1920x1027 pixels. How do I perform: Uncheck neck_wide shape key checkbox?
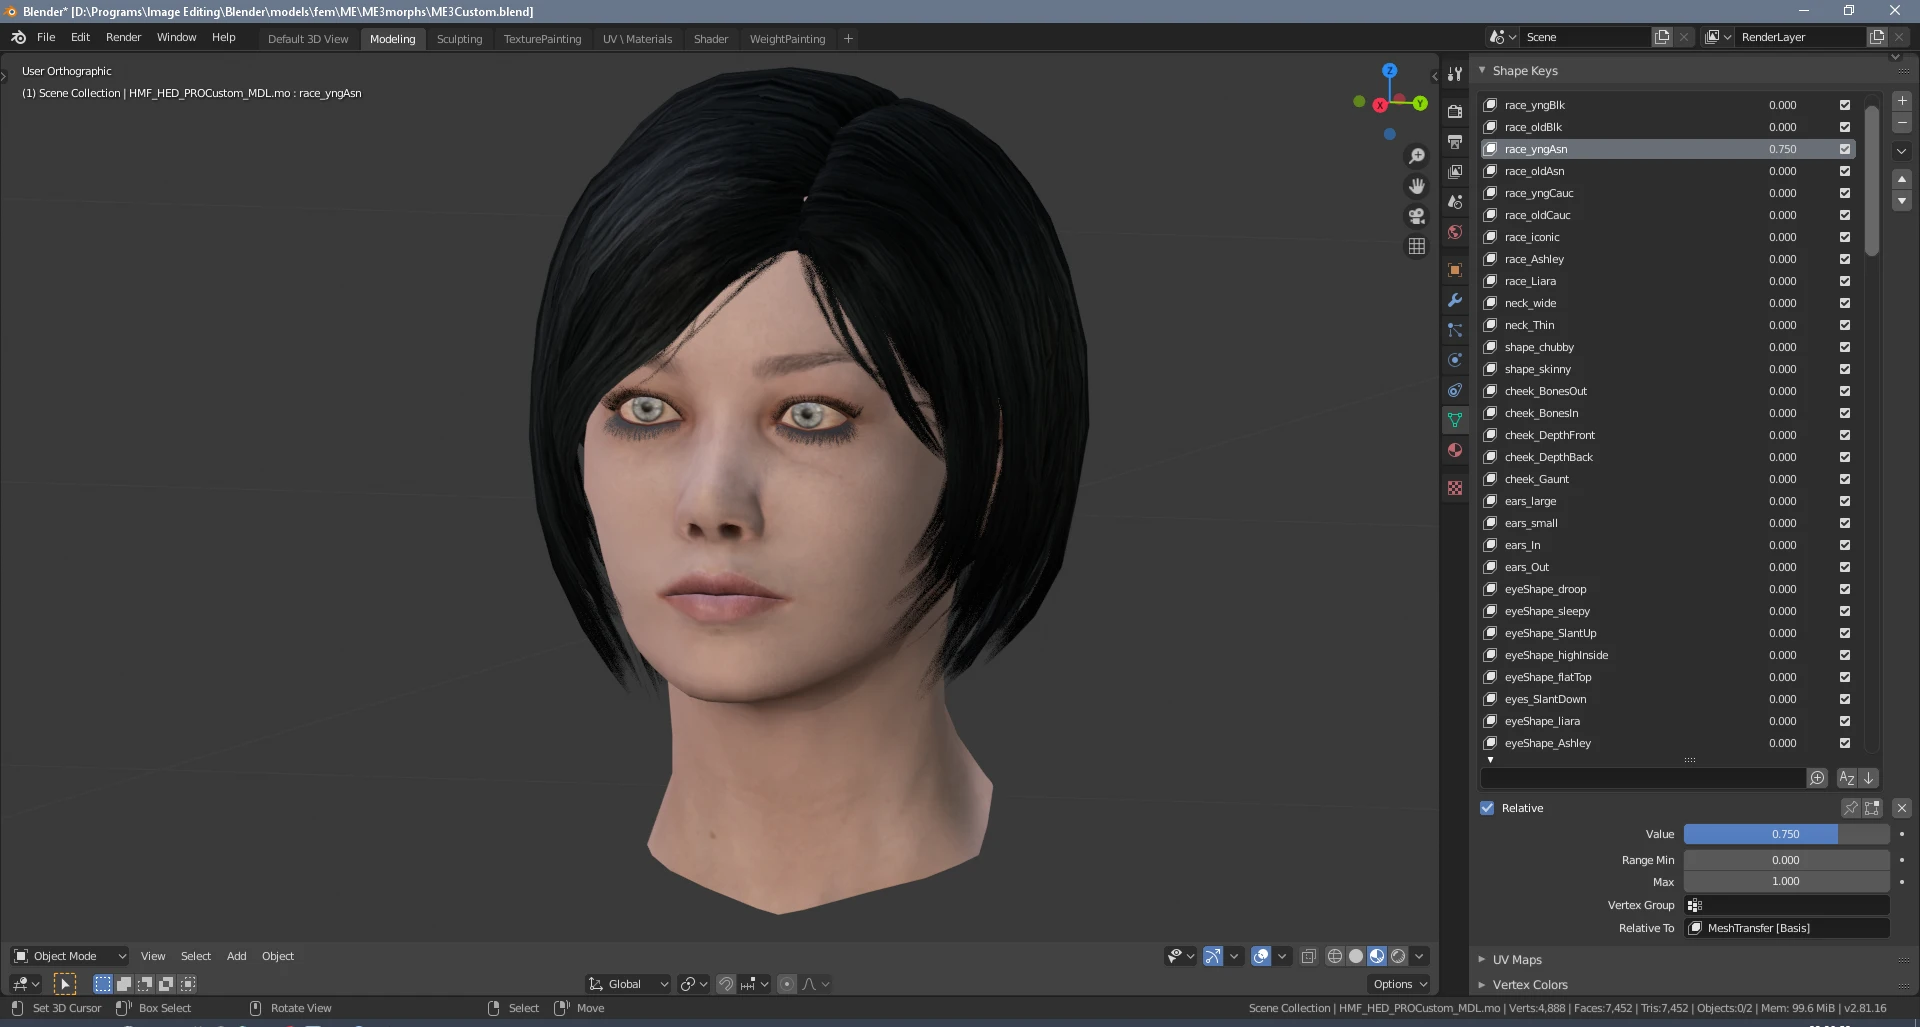coord(1845,303)
